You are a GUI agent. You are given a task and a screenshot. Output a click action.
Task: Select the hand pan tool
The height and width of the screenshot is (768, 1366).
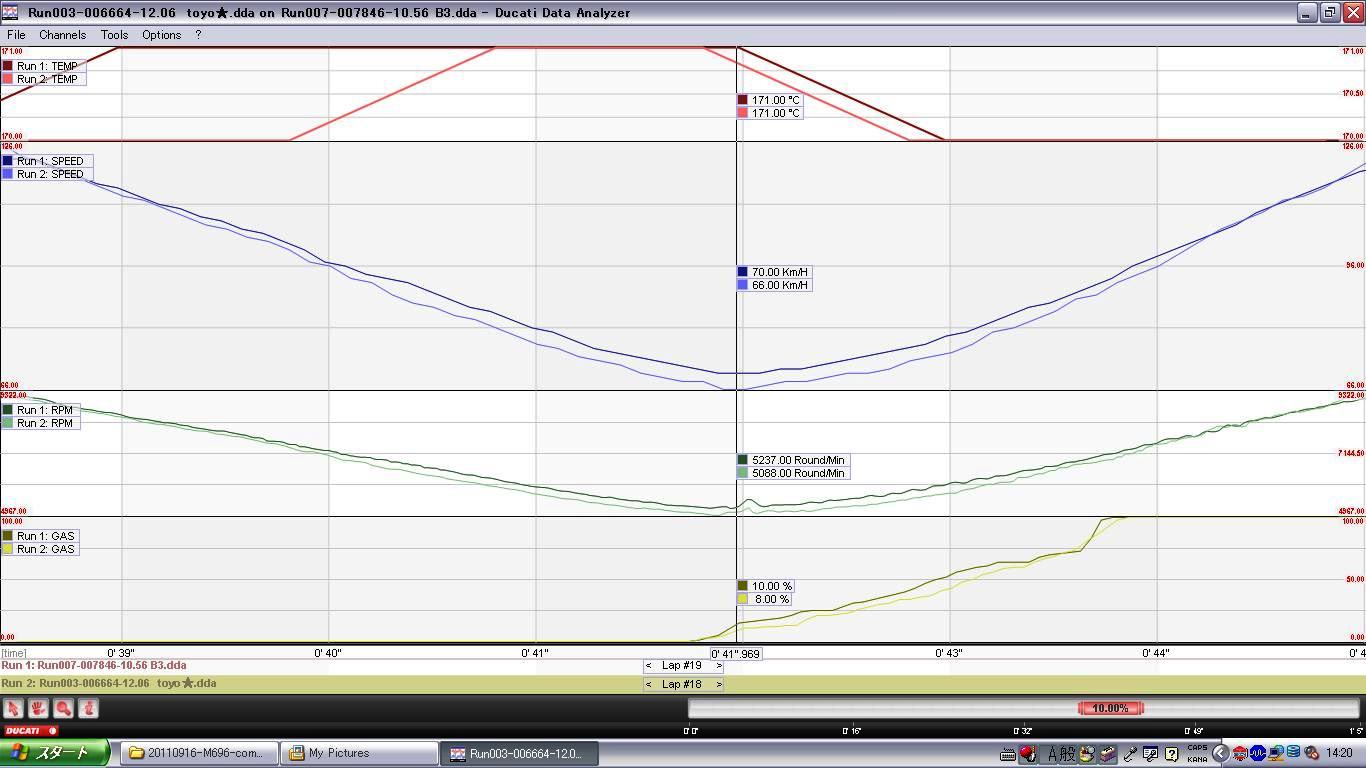click(x=38, y=709)
